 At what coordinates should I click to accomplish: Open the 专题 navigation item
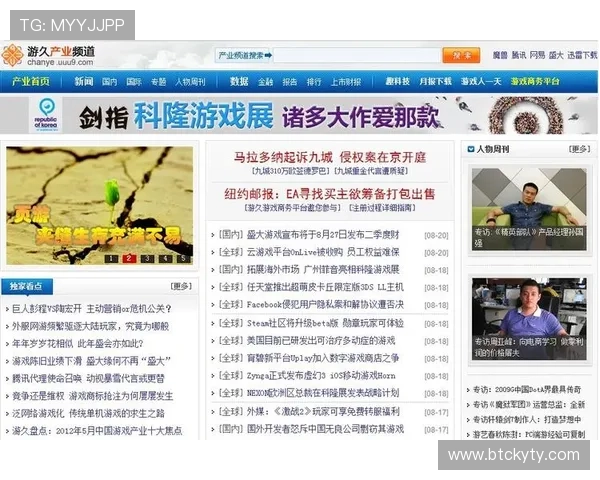point(158,82)
